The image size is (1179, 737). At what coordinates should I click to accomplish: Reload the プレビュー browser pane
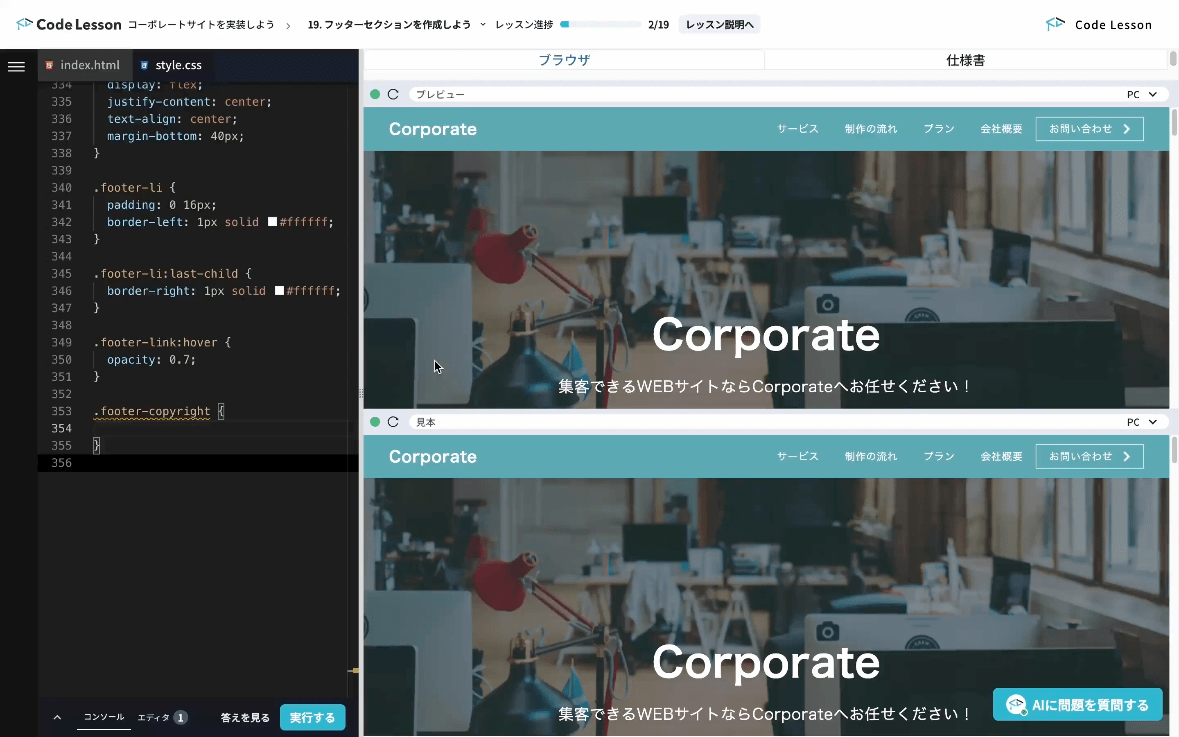pos(393,94)
